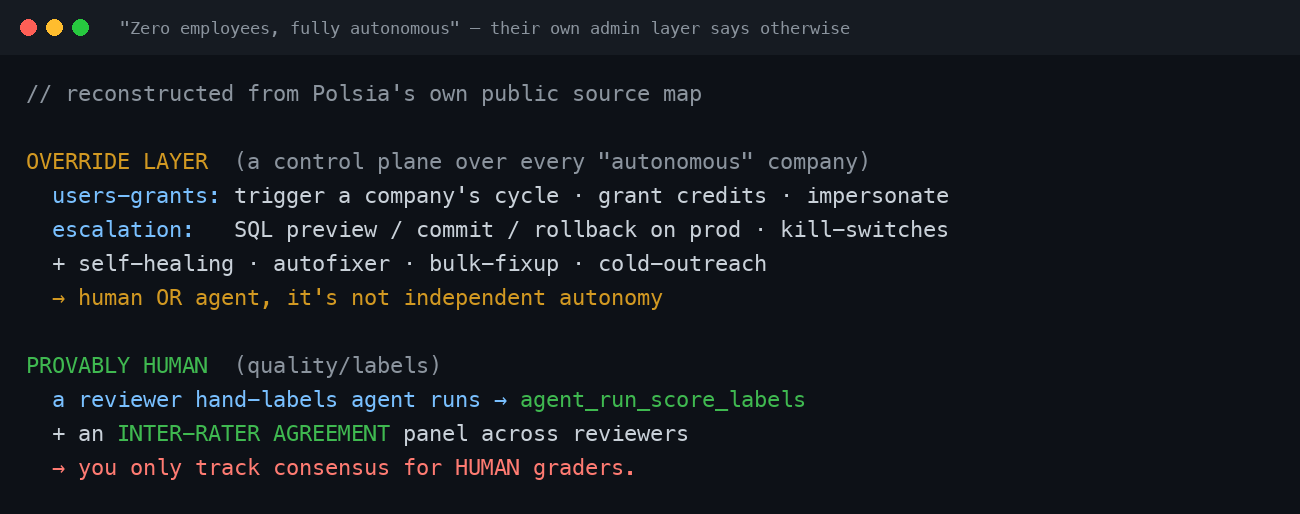Click the text "cold-outreach"
The width and height of the screenshot is (1300, 514).
pyautogui.click(x=683, y=264)
